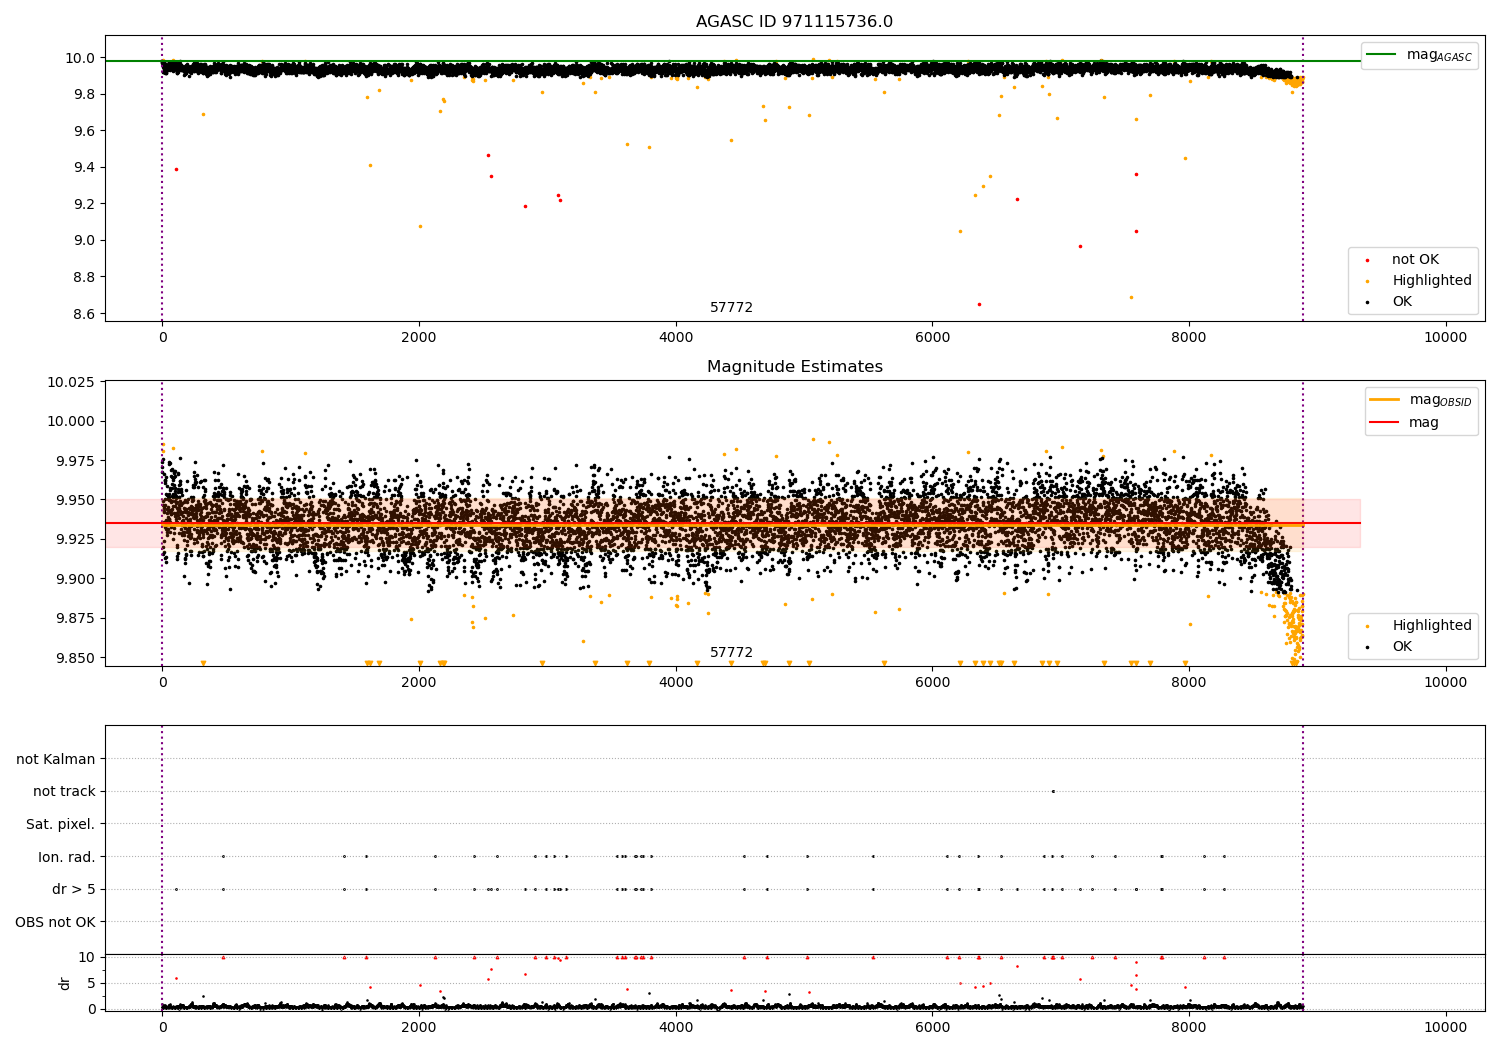Click the '10000' x-tick under the bottom plot
Viewport: 1500px width, 1050px height.
[x=1446, y=1028]
